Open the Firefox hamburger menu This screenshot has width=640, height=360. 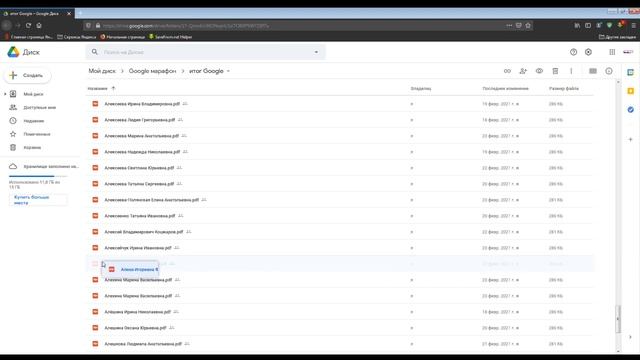(x=633, y=25)
